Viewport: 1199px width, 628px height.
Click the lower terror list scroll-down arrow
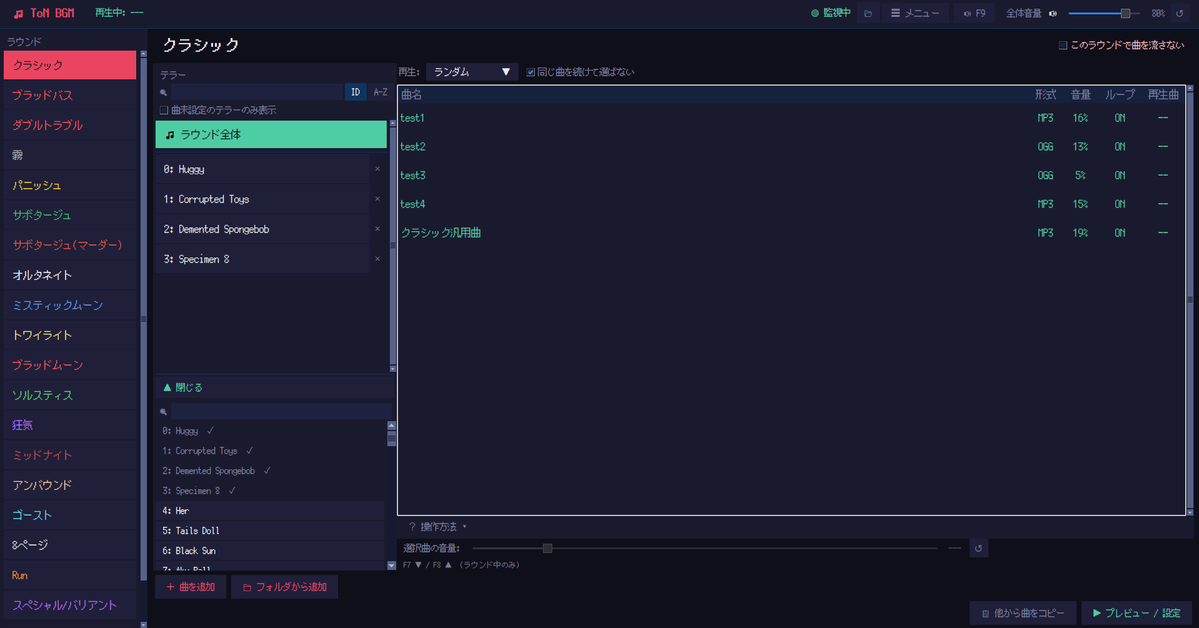pyautogui.click(x=392, y=566)
